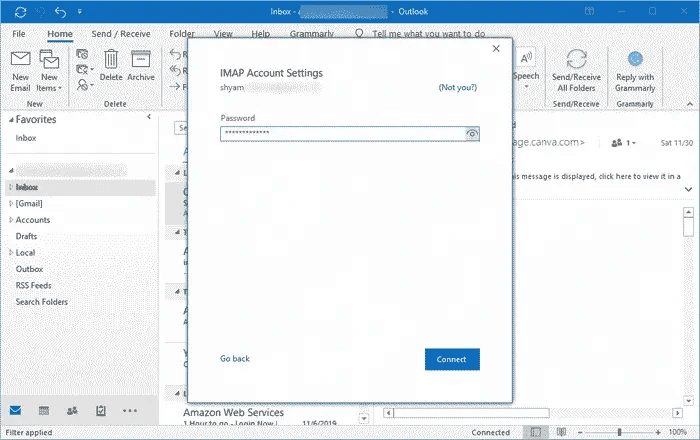
Task: Click the Go back link
Action: [x=235, y=359]
